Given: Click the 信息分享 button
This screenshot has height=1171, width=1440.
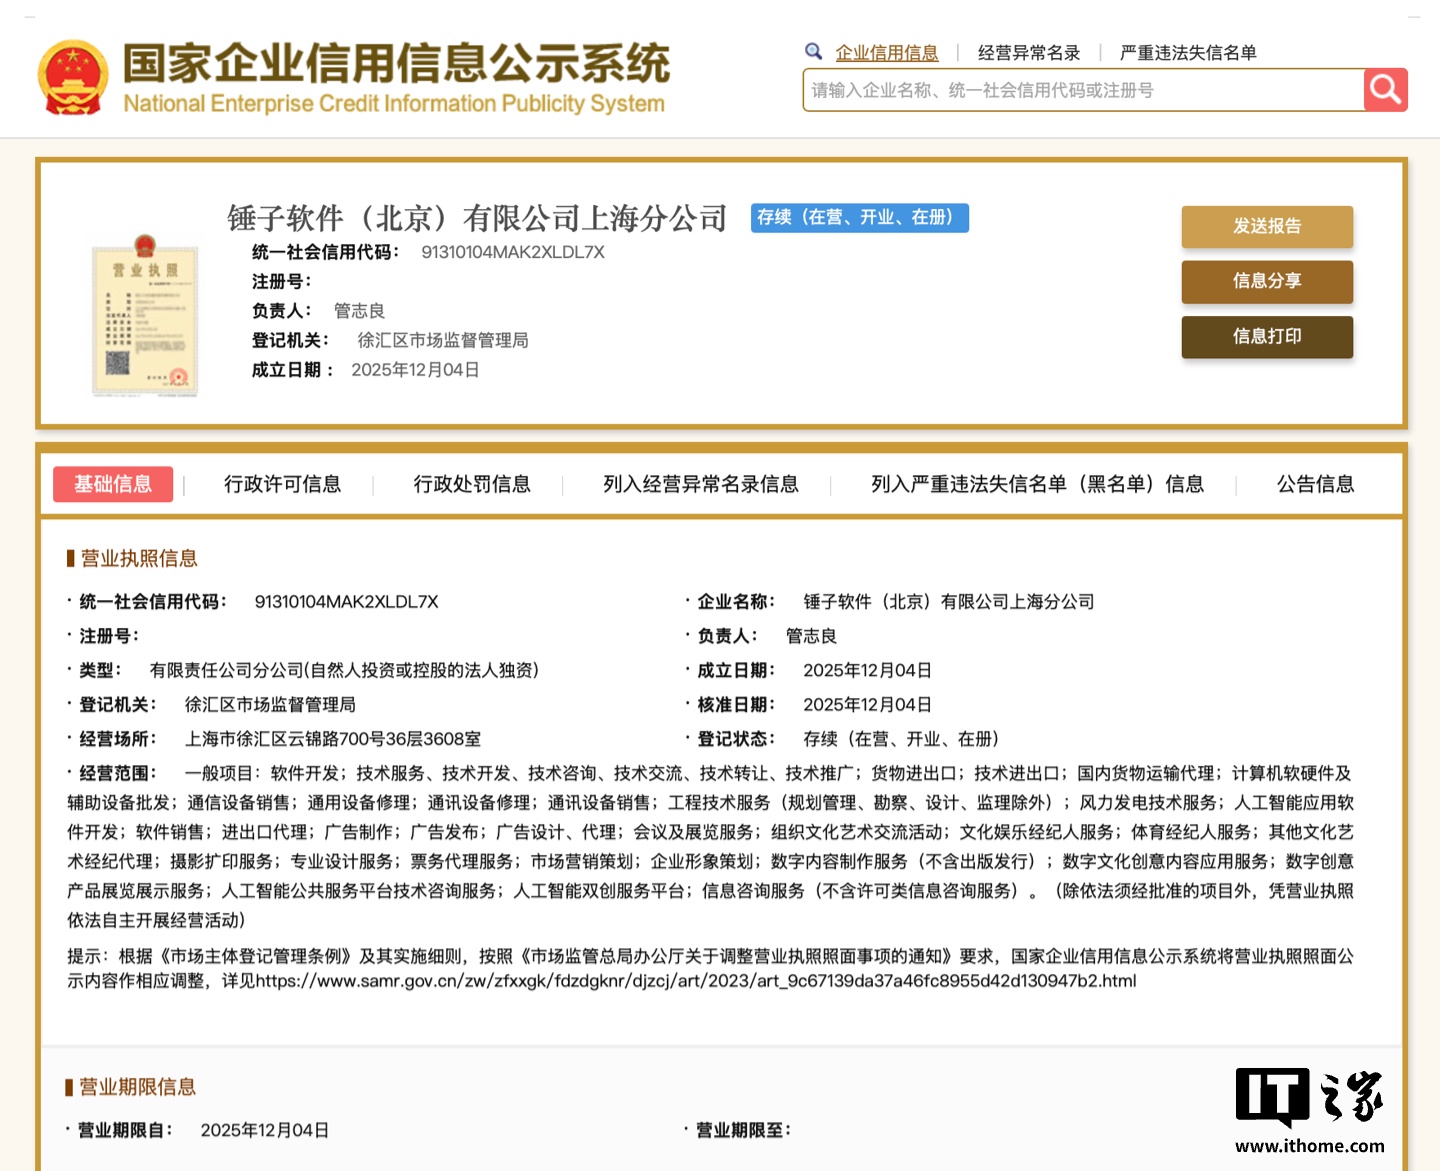Looking at the screenshot, I should [1267, 282].
